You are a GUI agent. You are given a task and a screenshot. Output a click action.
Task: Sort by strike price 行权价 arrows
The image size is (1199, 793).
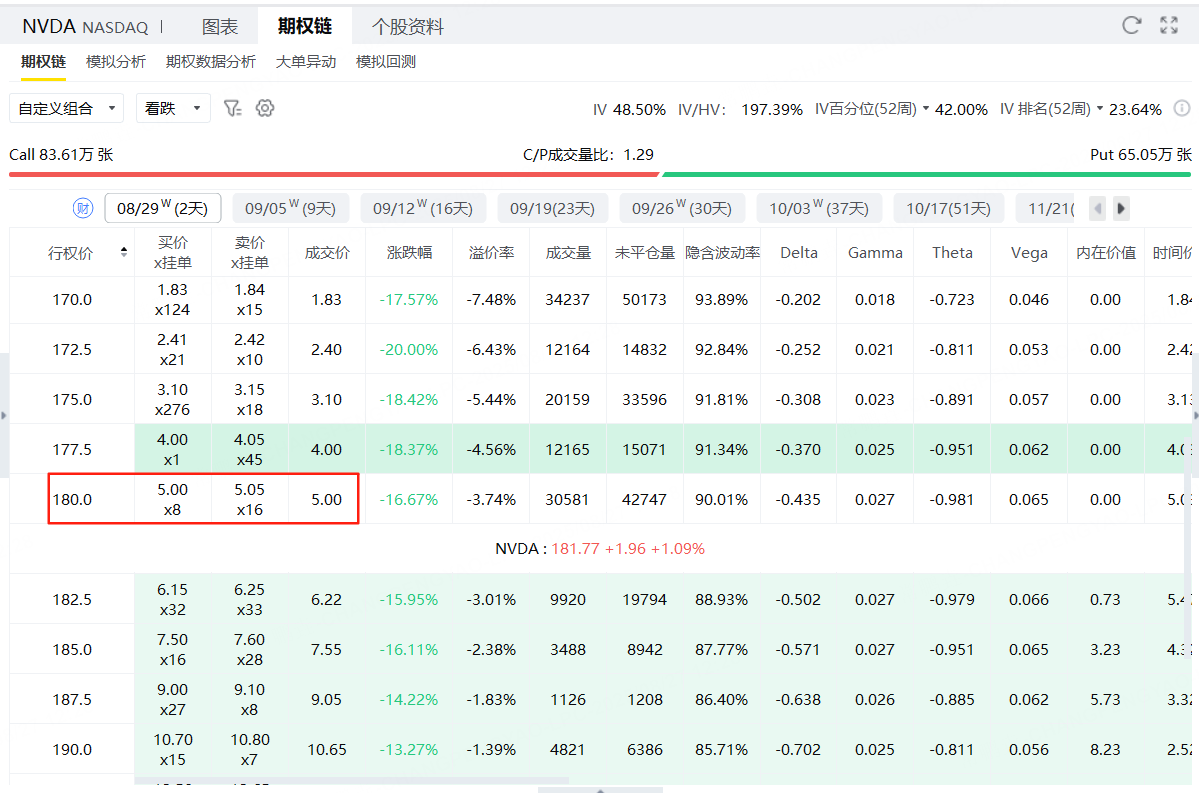coord(124,252)
